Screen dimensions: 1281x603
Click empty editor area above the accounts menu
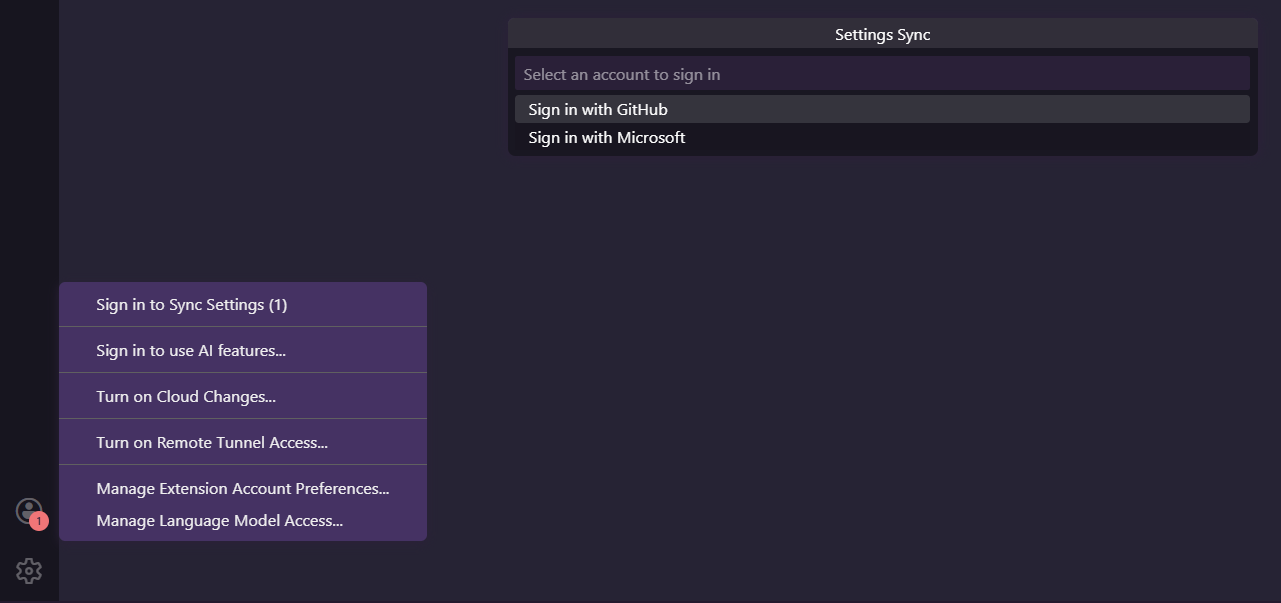240,200
